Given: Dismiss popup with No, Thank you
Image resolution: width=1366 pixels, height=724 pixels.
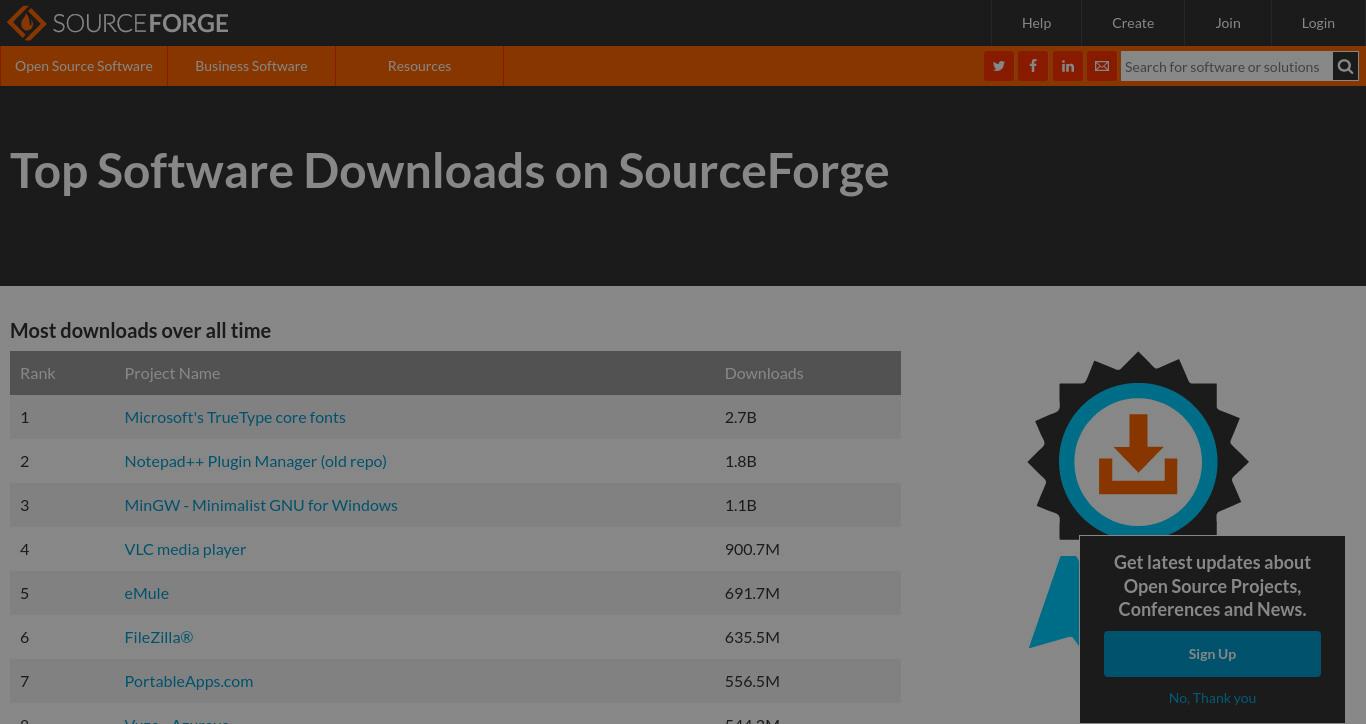Looking at the screenshot, I should (x=1212, y=698).
